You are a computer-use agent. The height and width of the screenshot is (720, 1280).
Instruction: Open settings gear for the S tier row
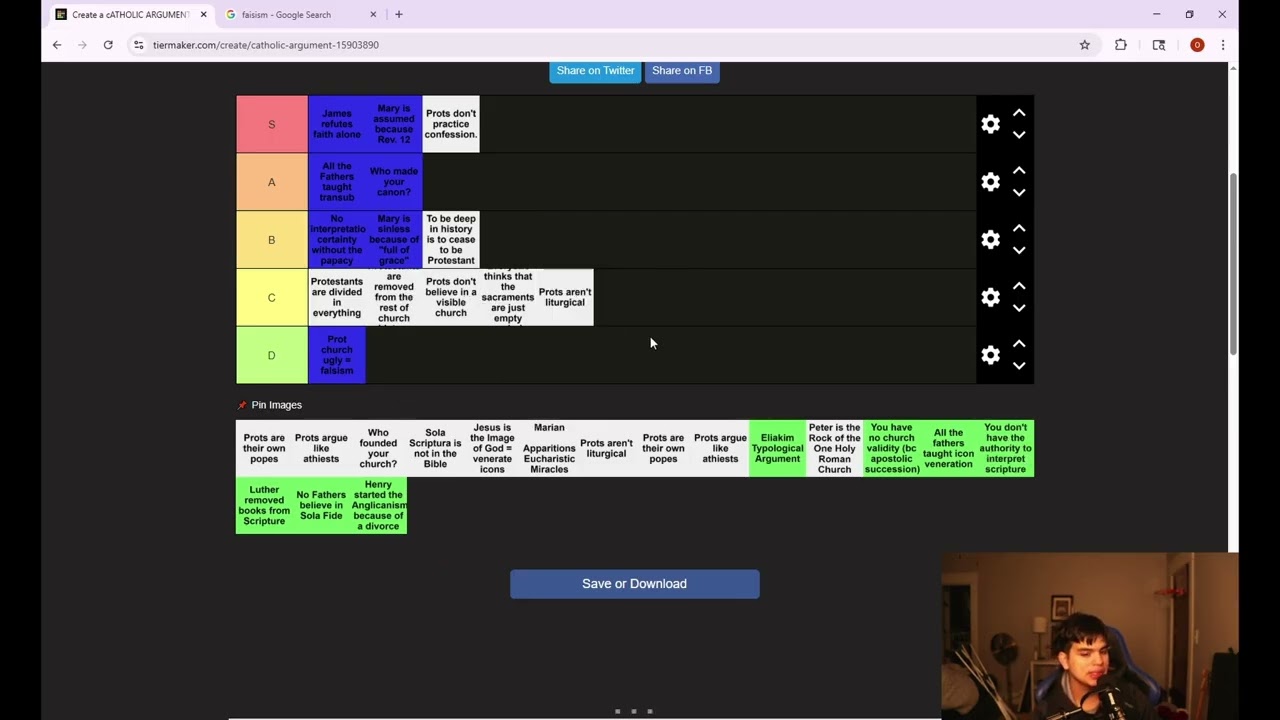[x=990, y=124]
